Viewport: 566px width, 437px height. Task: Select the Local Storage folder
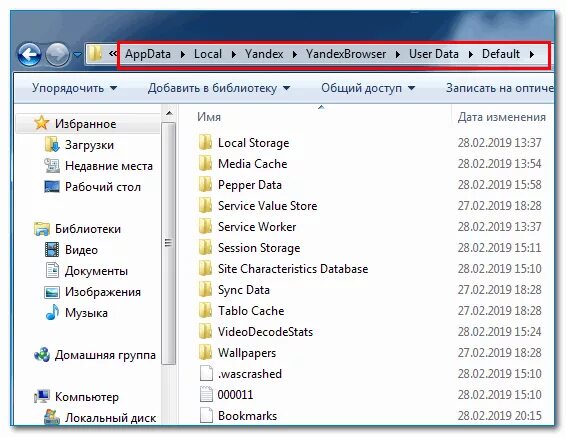pyautogui.click(x=253, y=143)
